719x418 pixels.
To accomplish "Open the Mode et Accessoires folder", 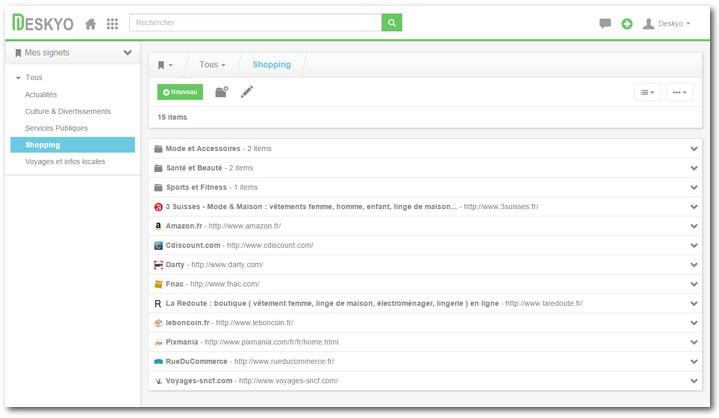I will click(203, 148).
